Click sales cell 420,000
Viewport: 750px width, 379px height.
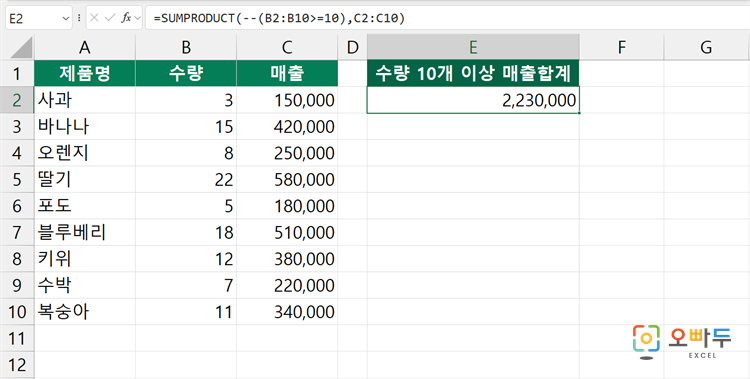(x=287, y=126)
